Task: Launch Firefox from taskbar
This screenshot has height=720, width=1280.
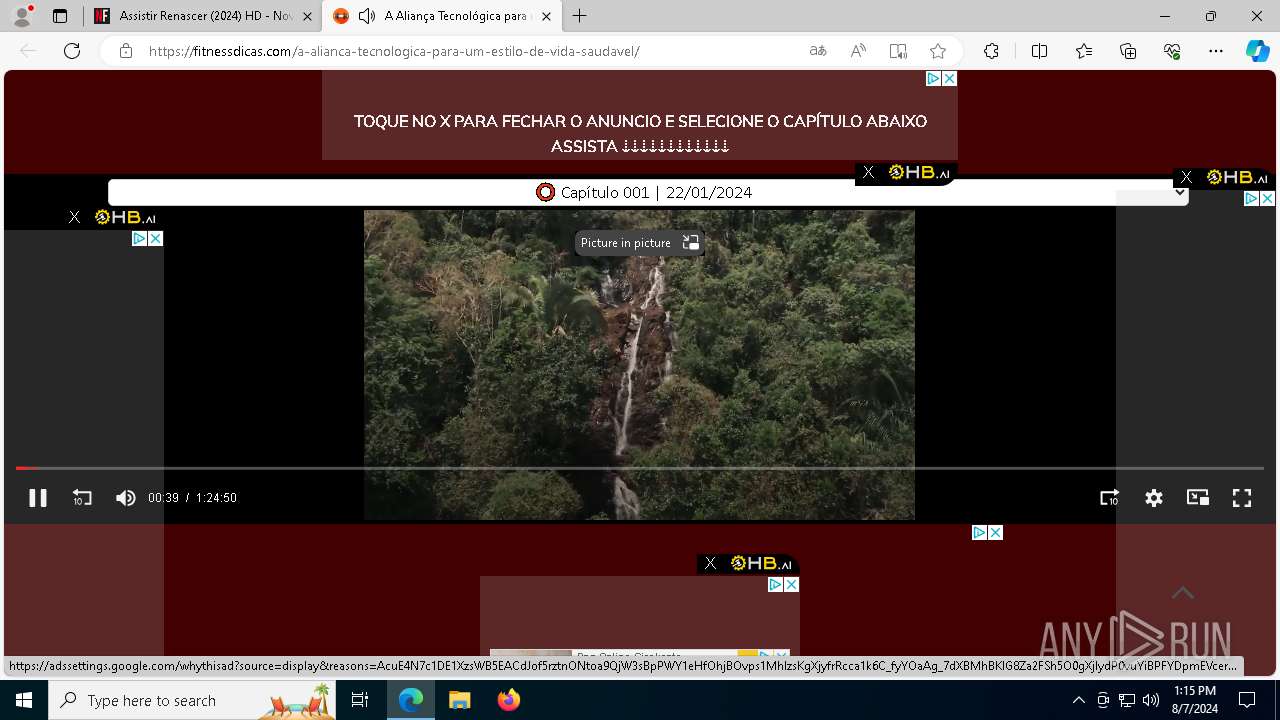Action: coord(509,700)
